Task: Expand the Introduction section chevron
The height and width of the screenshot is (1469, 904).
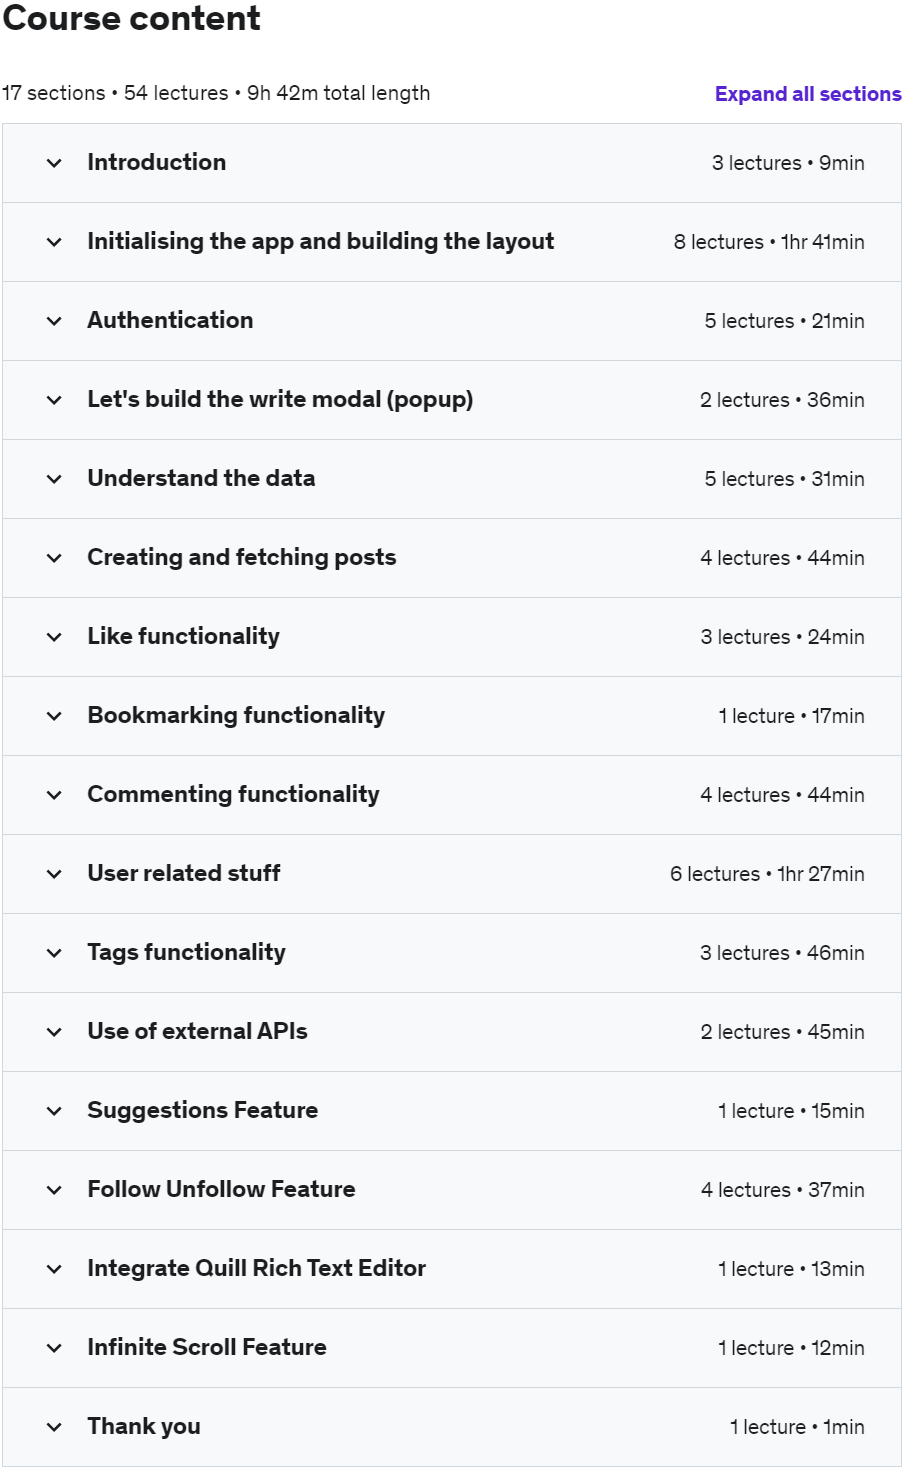Action: (x=54, y=163)
